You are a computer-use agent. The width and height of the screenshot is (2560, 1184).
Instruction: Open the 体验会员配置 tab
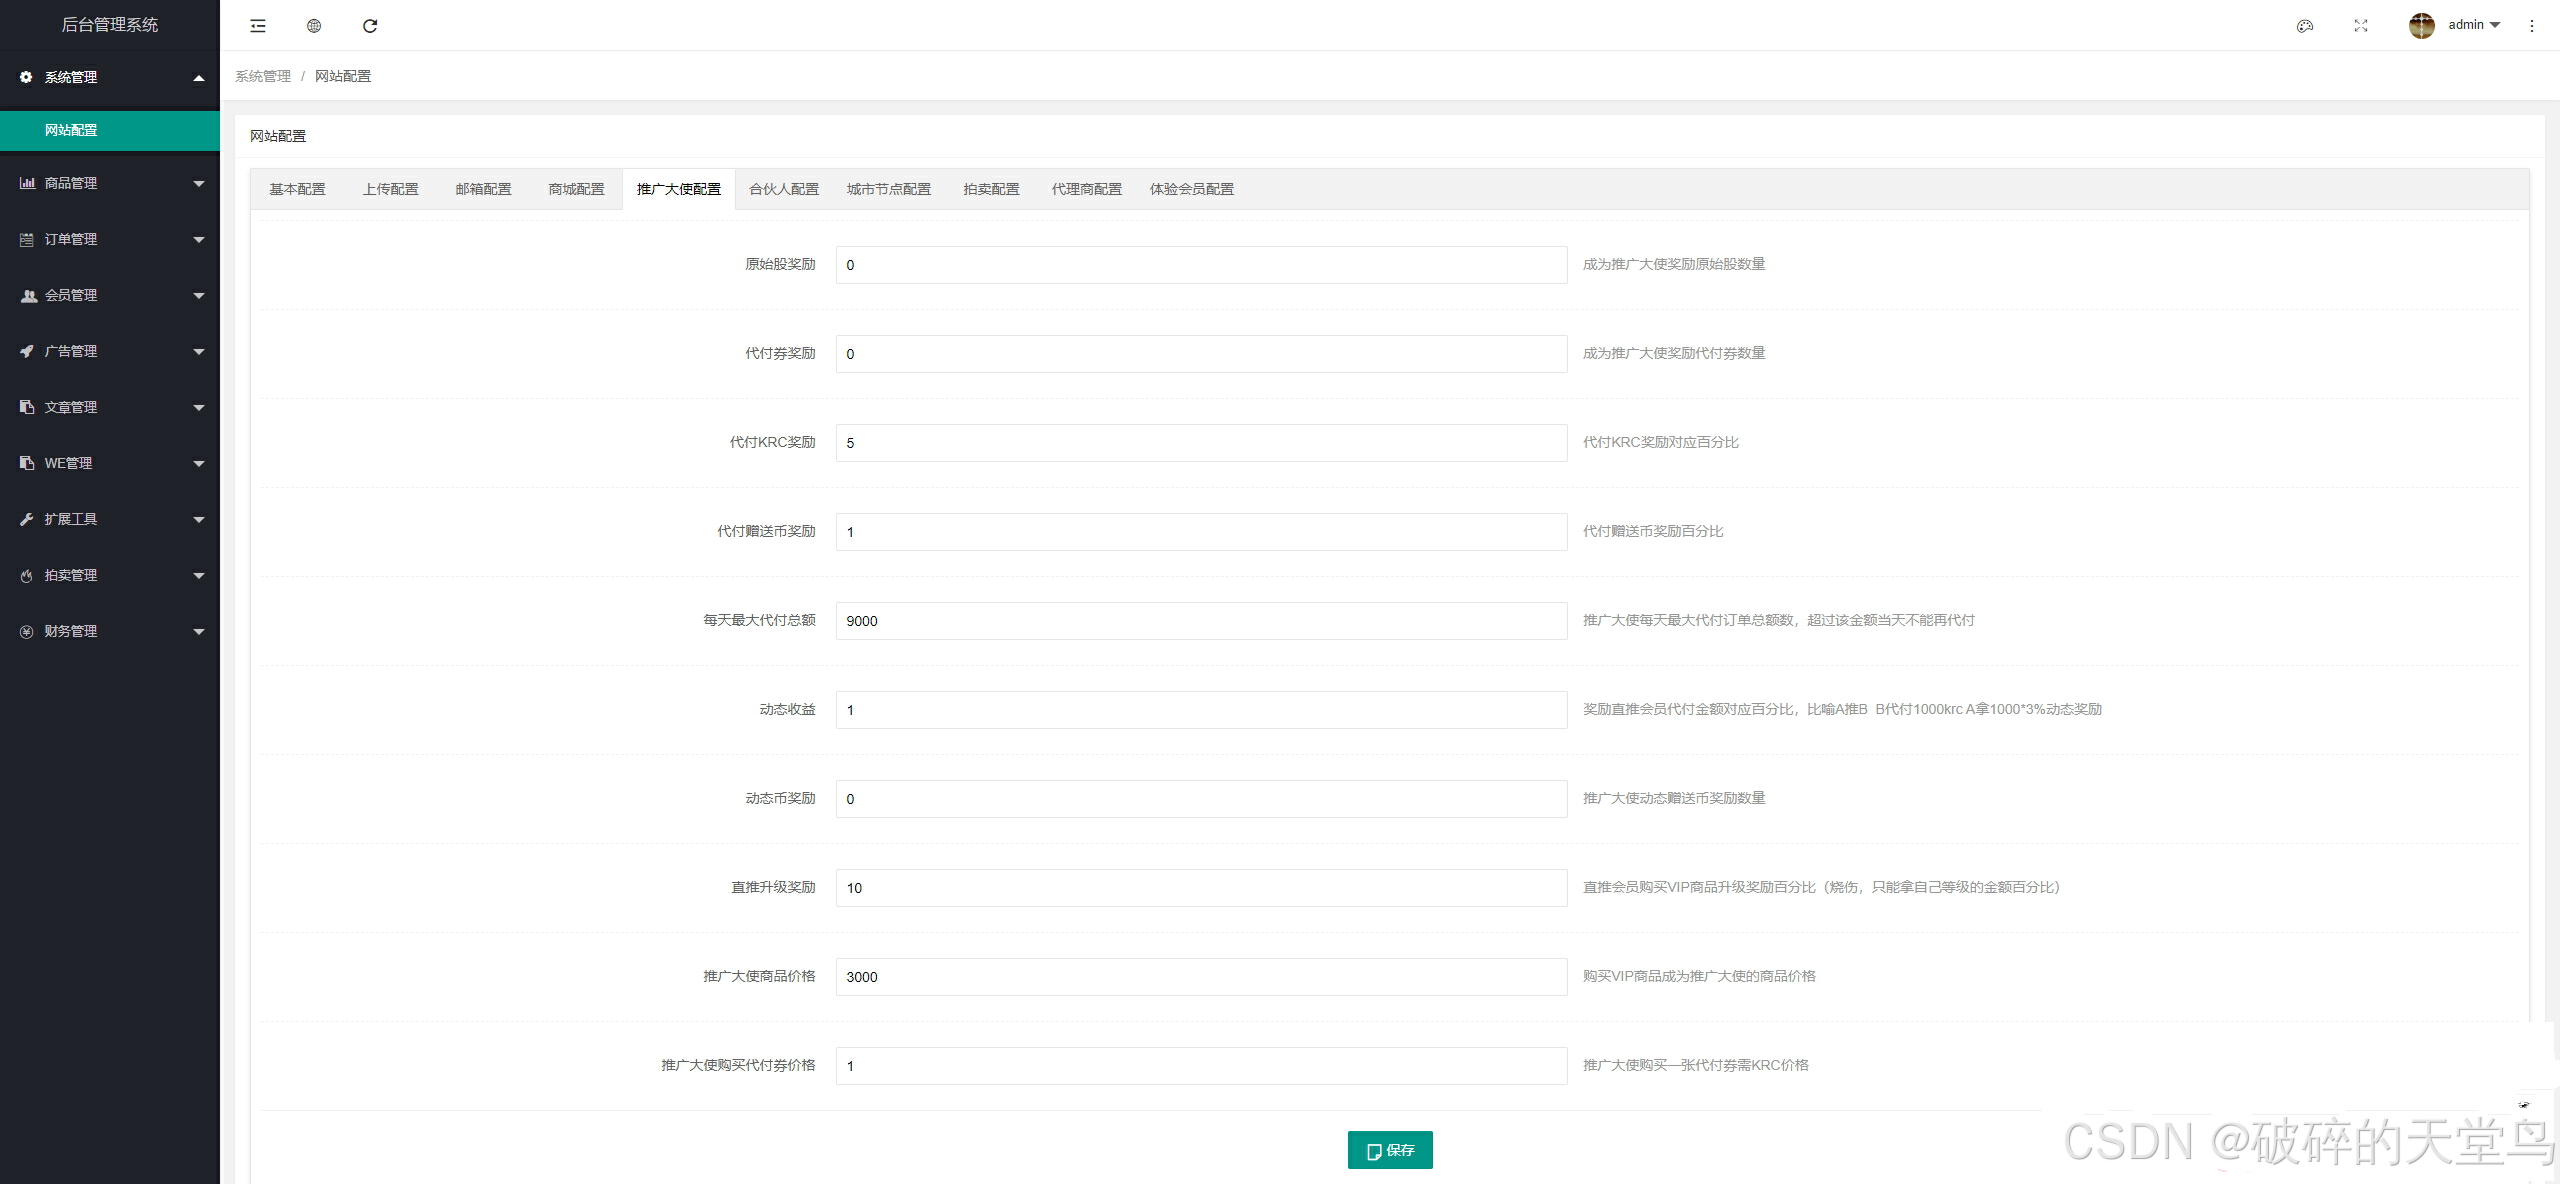point(1191,189)
